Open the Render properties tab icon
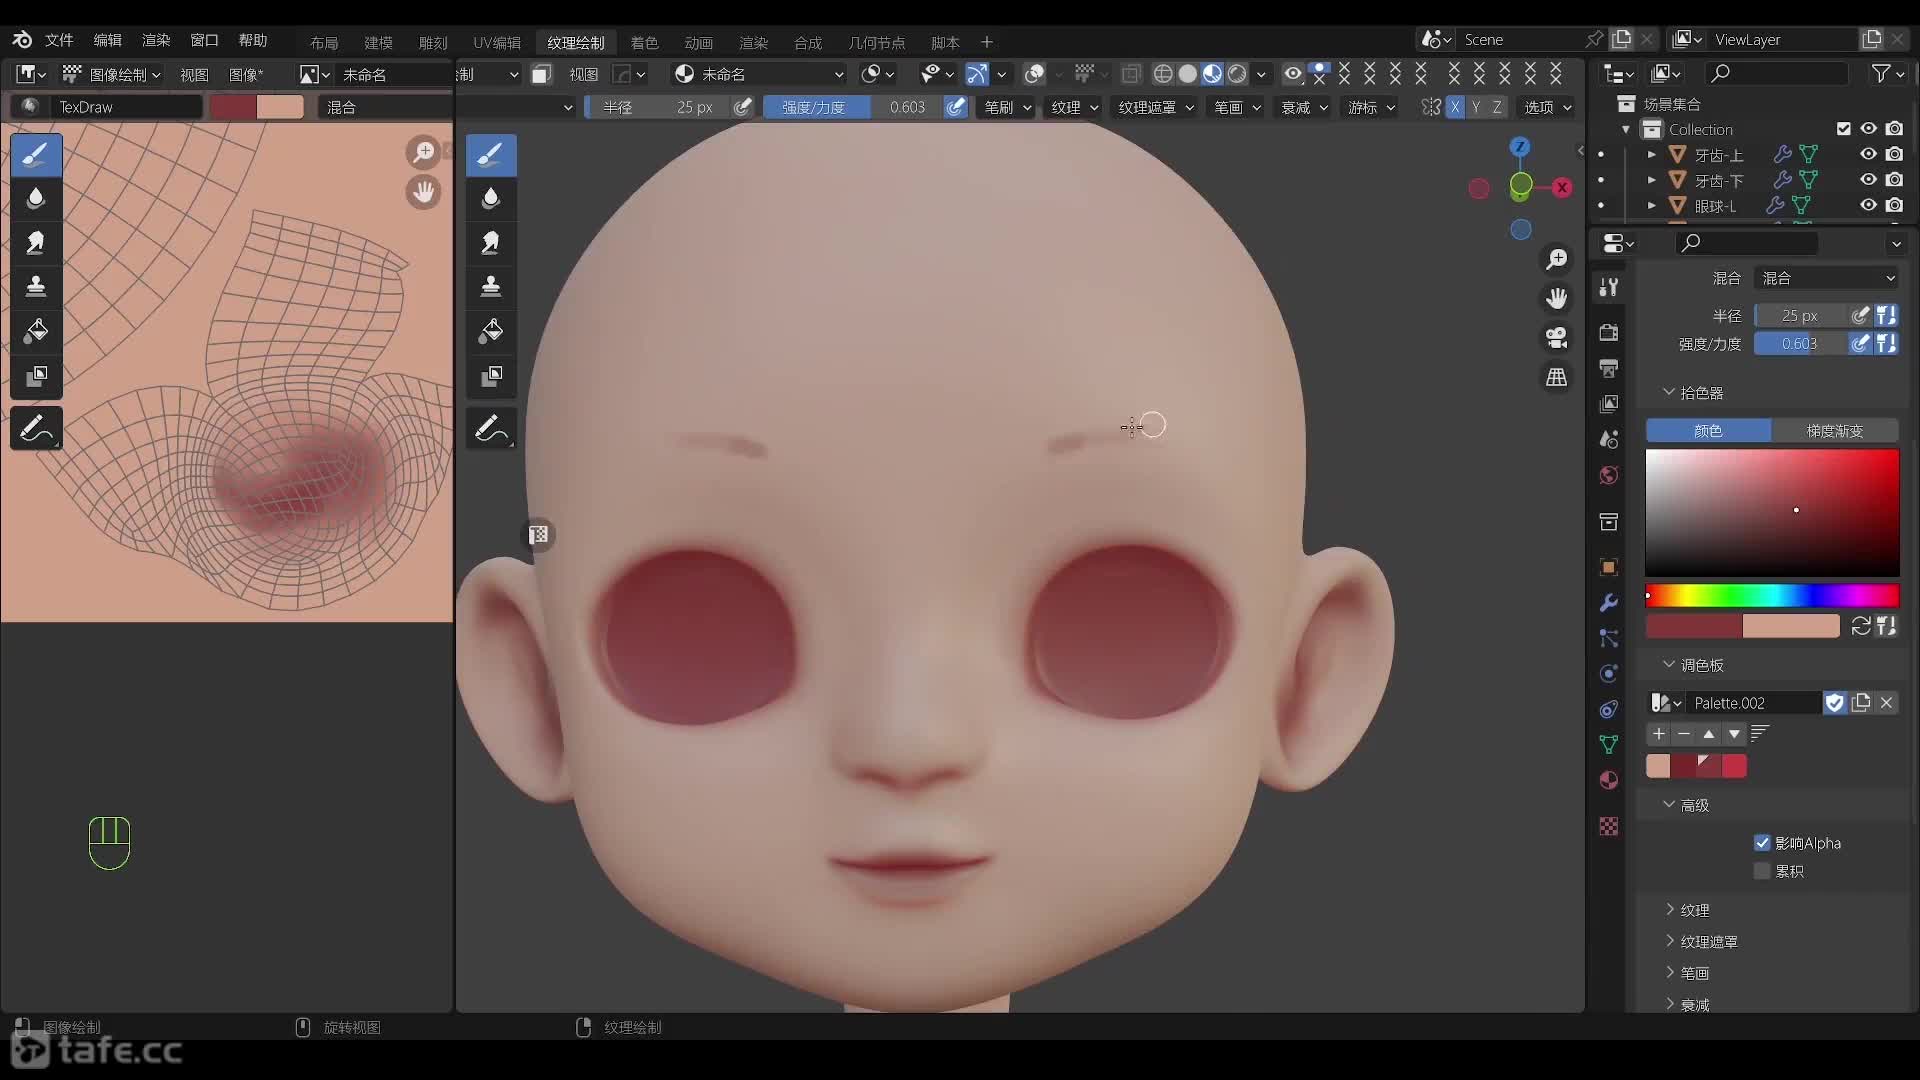Image resolution: width=1920 pixels, height=1080 pixels. pyautogui.click(x=1609, y=332)
